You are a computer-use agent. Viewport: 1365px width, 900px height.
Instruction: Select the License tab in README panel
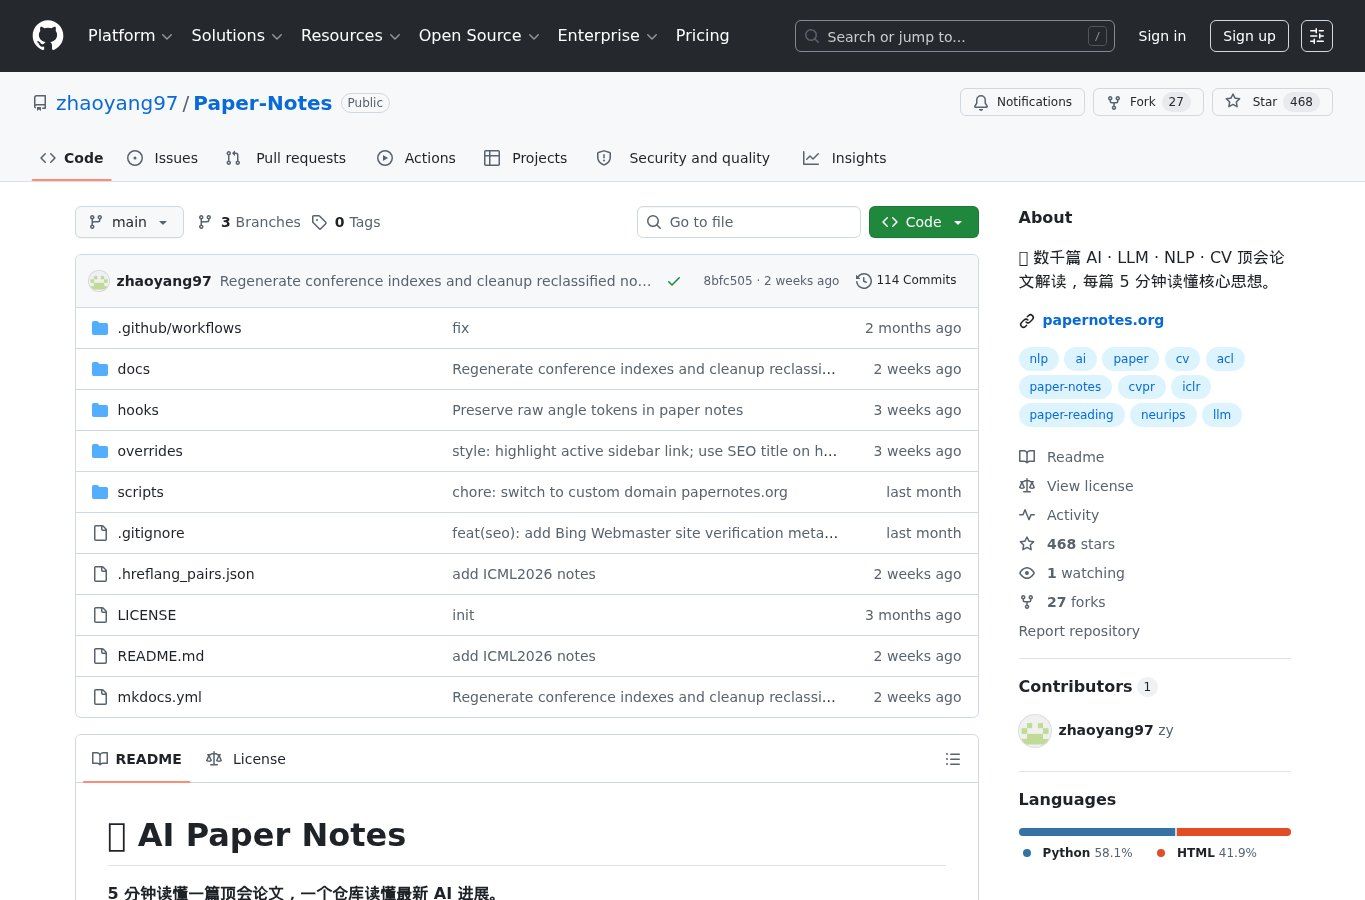(x=246, y=759)
